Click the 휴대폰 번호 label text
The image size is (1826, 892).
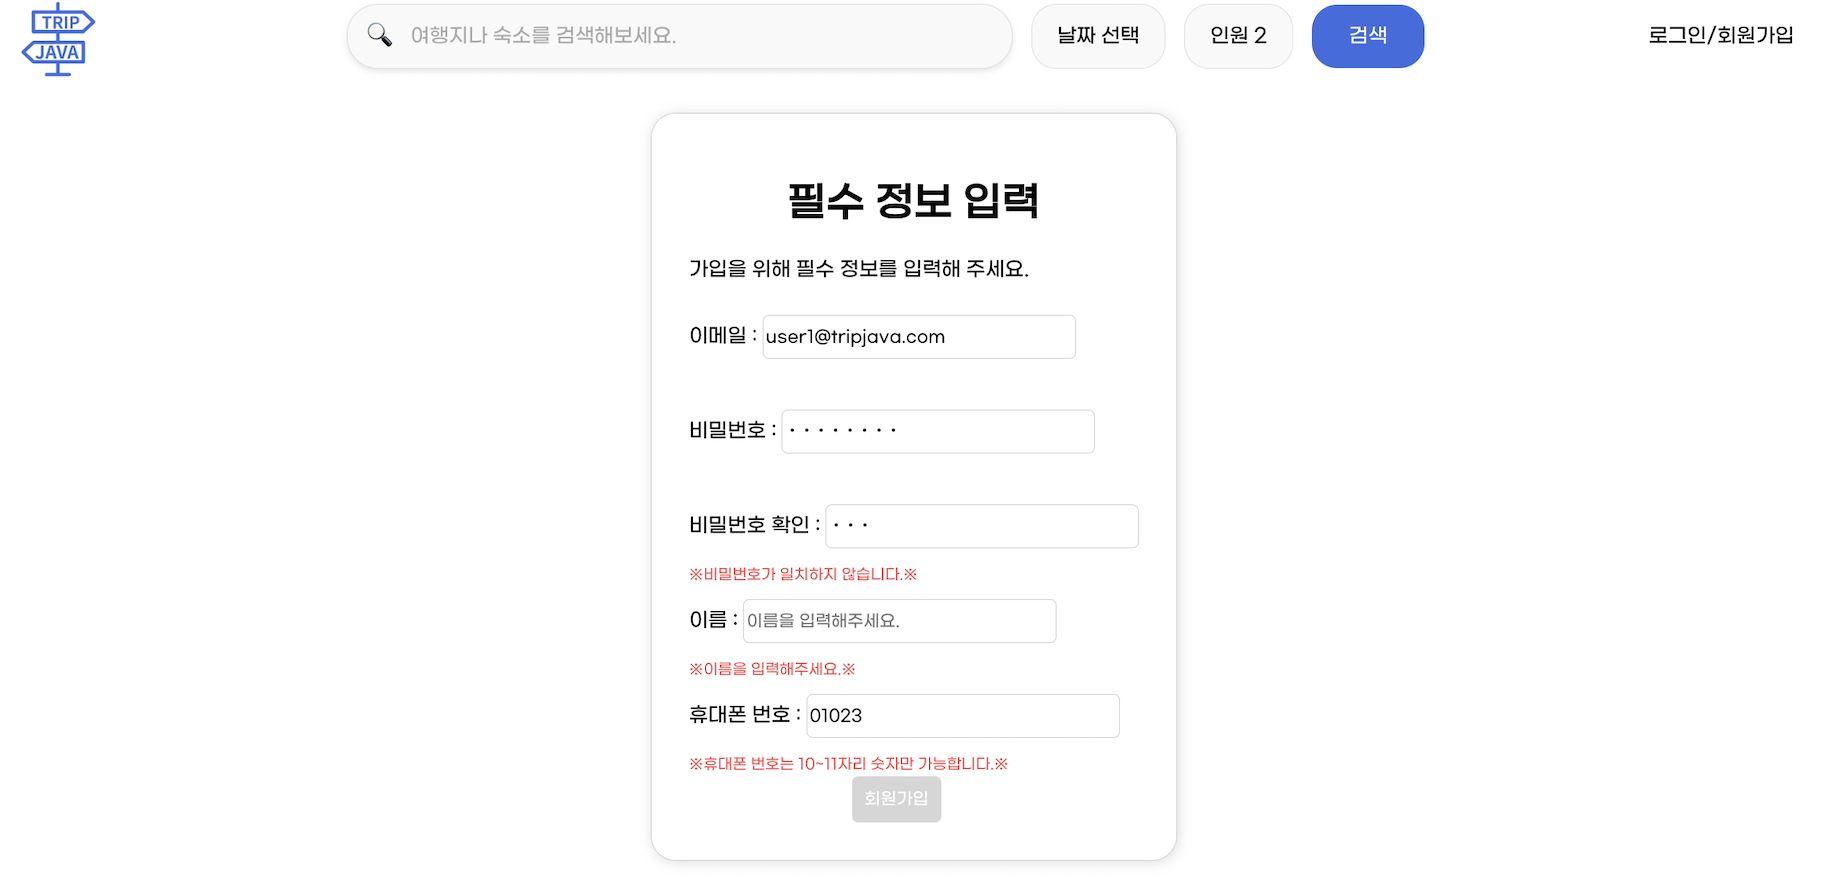click(x=740, y=715)
